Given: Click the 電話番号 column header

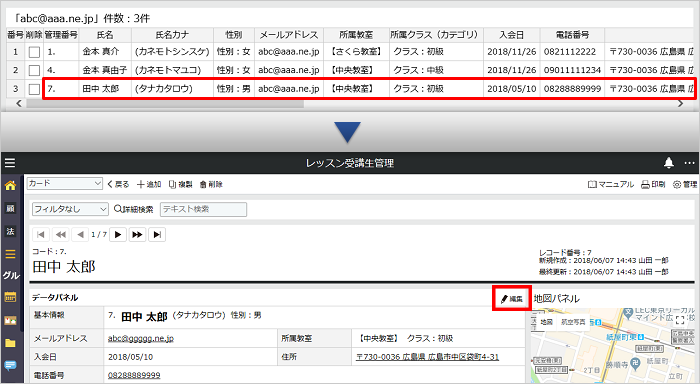Looking at the screenshot, I should [x=572, y=35].
